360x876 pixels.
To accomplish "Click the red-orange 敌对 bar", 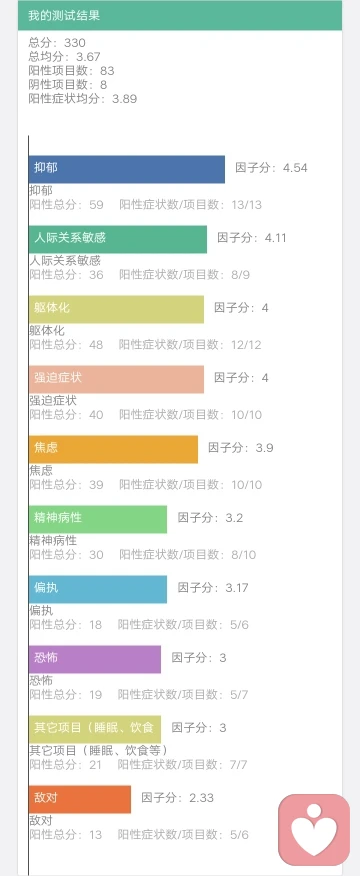I will (x=80, y=799).
